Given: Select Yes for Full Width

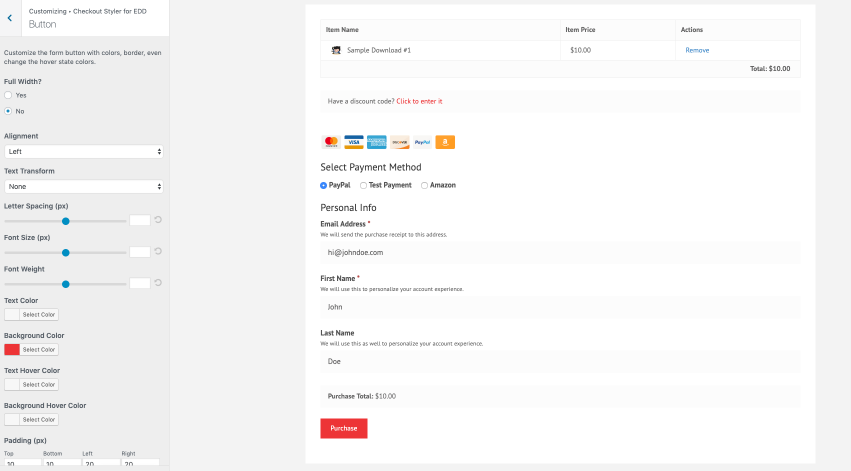Looking at the screenshot, I should [x=8, y=95].
